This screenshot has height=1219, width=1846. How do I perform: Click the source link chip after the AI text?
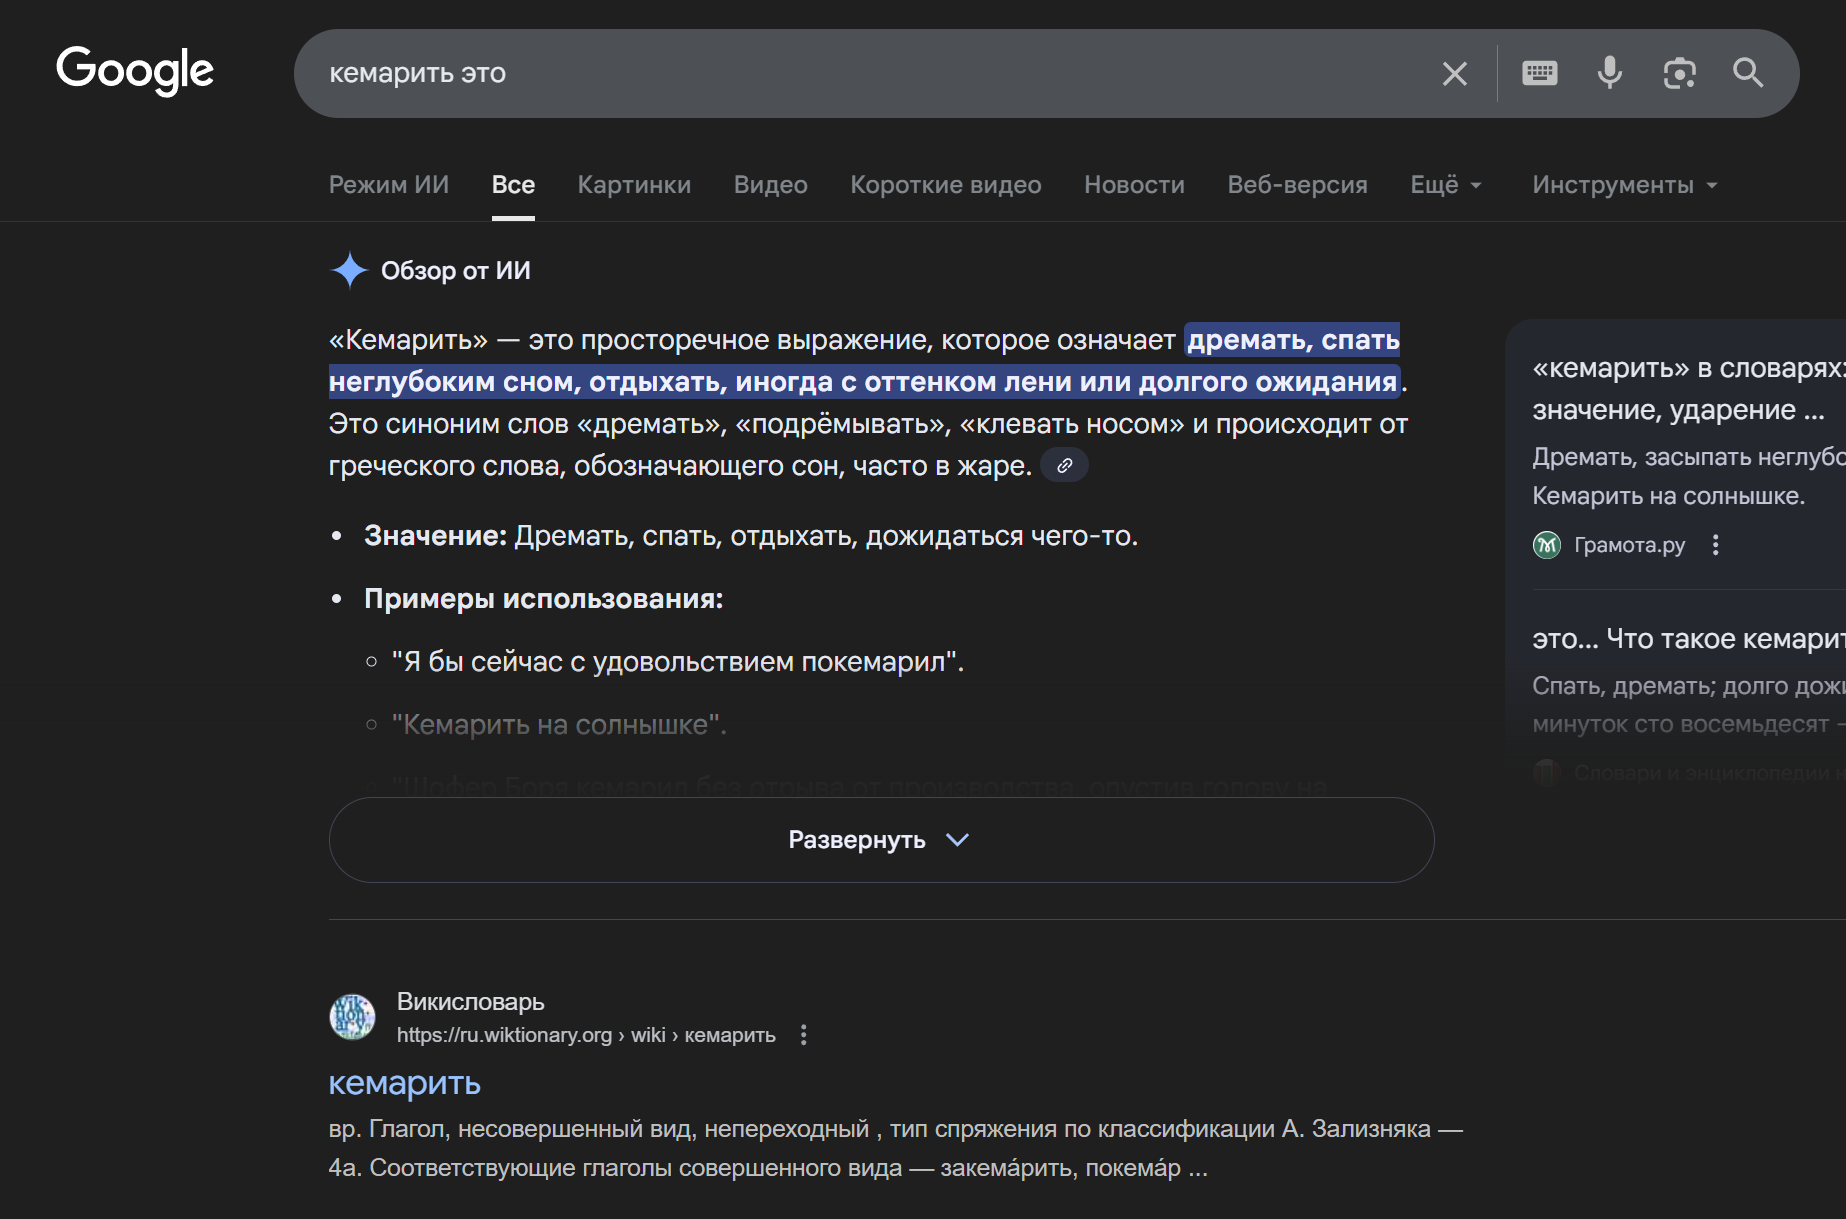click(x=1064, y=464)
